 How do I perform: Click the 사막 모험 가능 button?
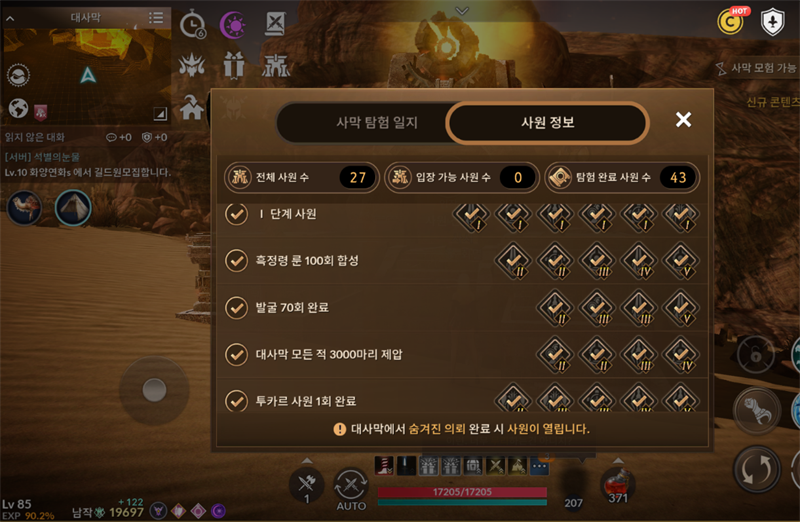(x=757, y=68)
